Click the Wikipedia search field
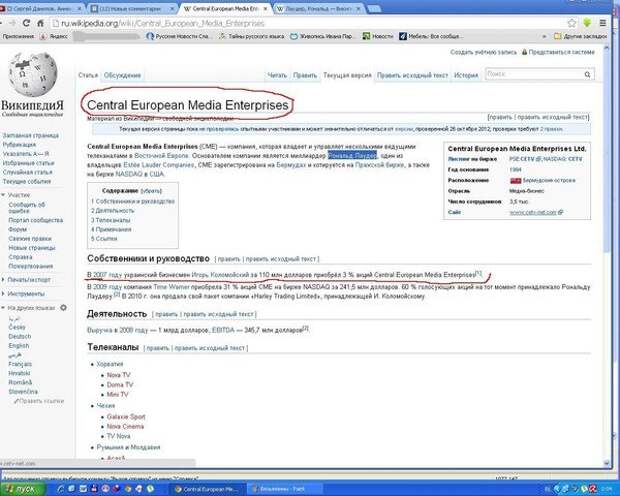 click(x=534, y=74)
